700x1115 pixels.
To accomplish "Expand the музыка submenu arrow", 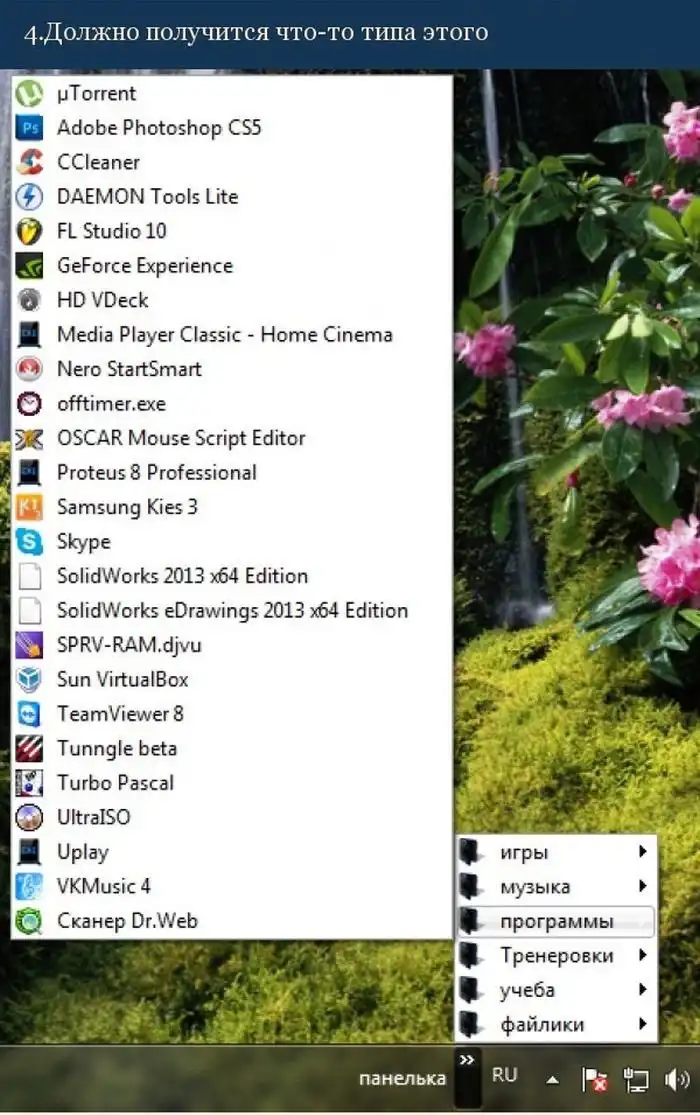I will 643,886.
